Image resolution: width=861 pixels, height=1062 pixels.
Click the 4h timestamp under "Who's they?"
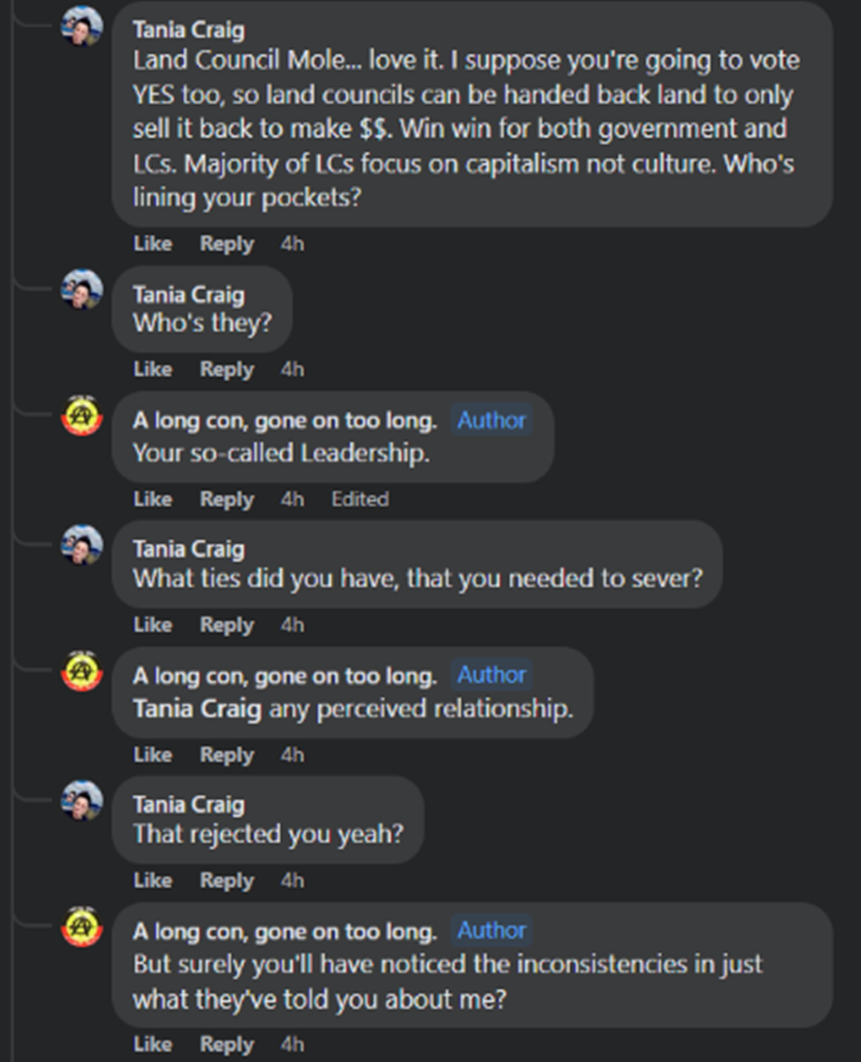click(x=292, y=369)
